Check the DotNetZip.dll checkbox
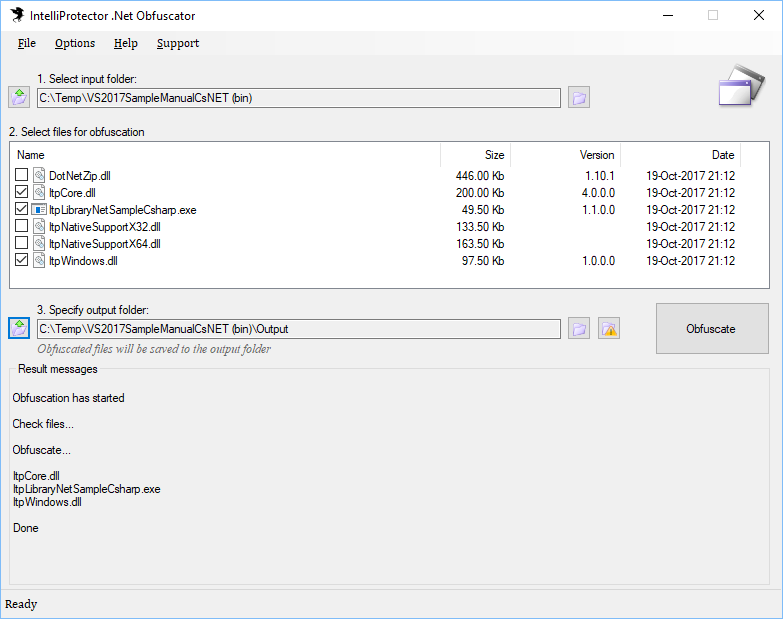 [21, 175]
